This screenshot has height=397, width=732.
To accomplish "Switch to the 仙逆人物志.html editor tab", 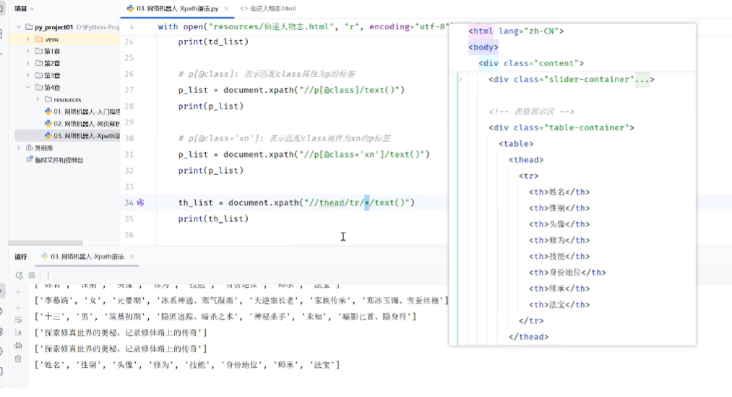I will (x=268, y=8).
